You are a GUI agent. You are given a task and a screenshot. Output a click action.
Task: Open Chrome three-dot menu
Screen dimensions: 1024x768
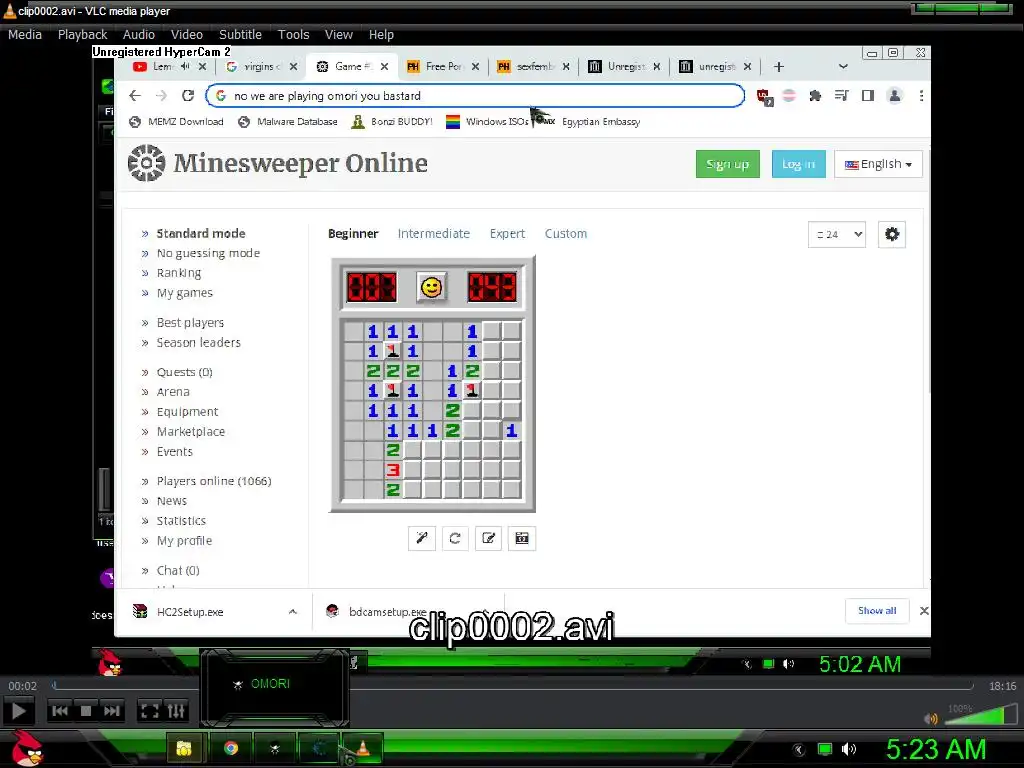tap(921, 95)
